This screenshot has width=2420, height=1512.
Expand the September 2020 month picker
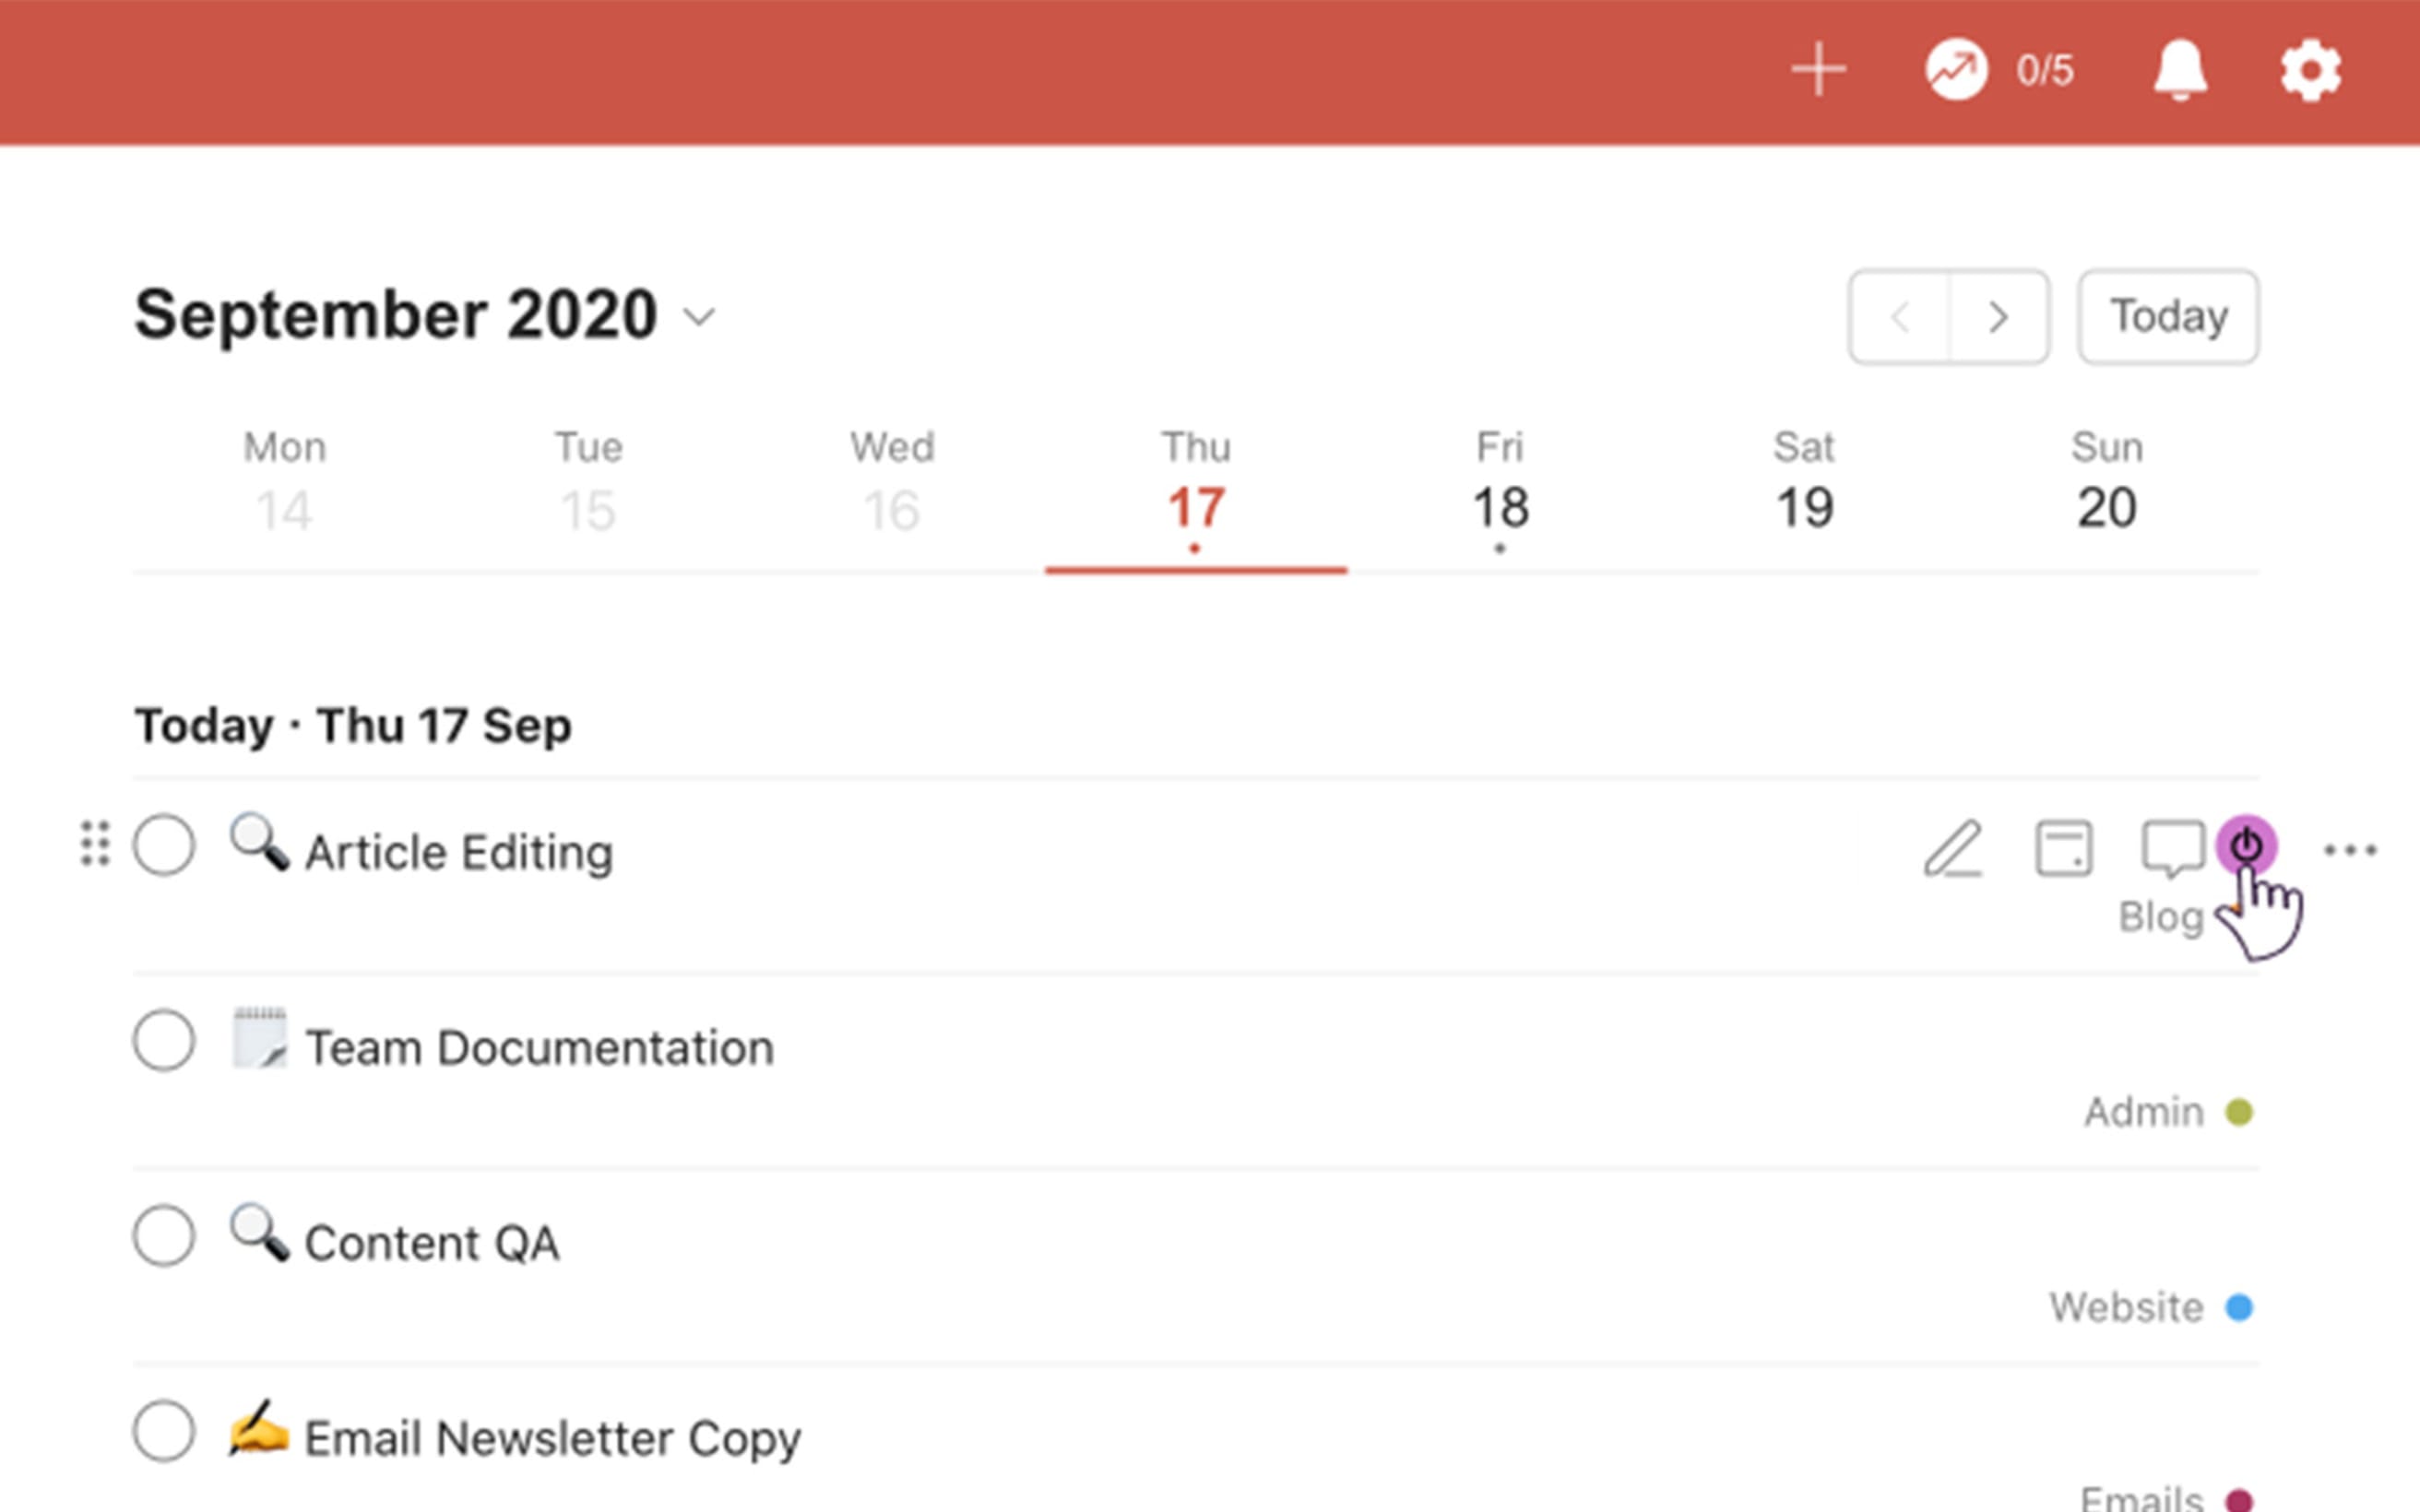click(x=699, y=317)
